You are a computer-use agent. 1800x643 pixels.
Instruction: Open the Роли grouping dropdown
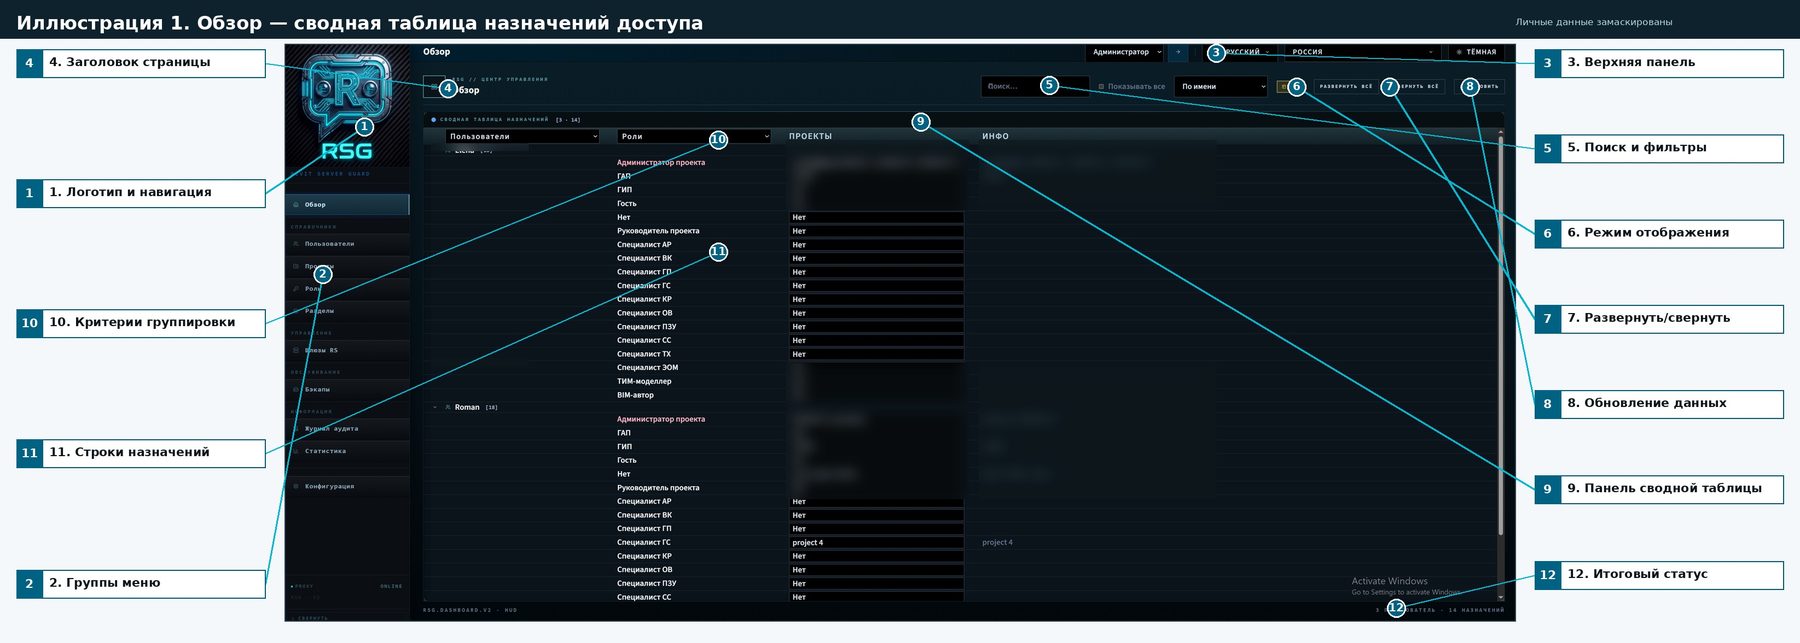tap(694, 136)
